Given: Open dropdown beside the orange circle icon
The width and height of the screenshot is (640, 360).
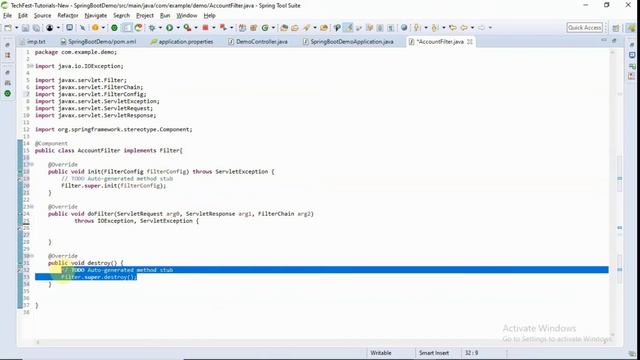Looking at the screenshot, I should tap(103, 28).
